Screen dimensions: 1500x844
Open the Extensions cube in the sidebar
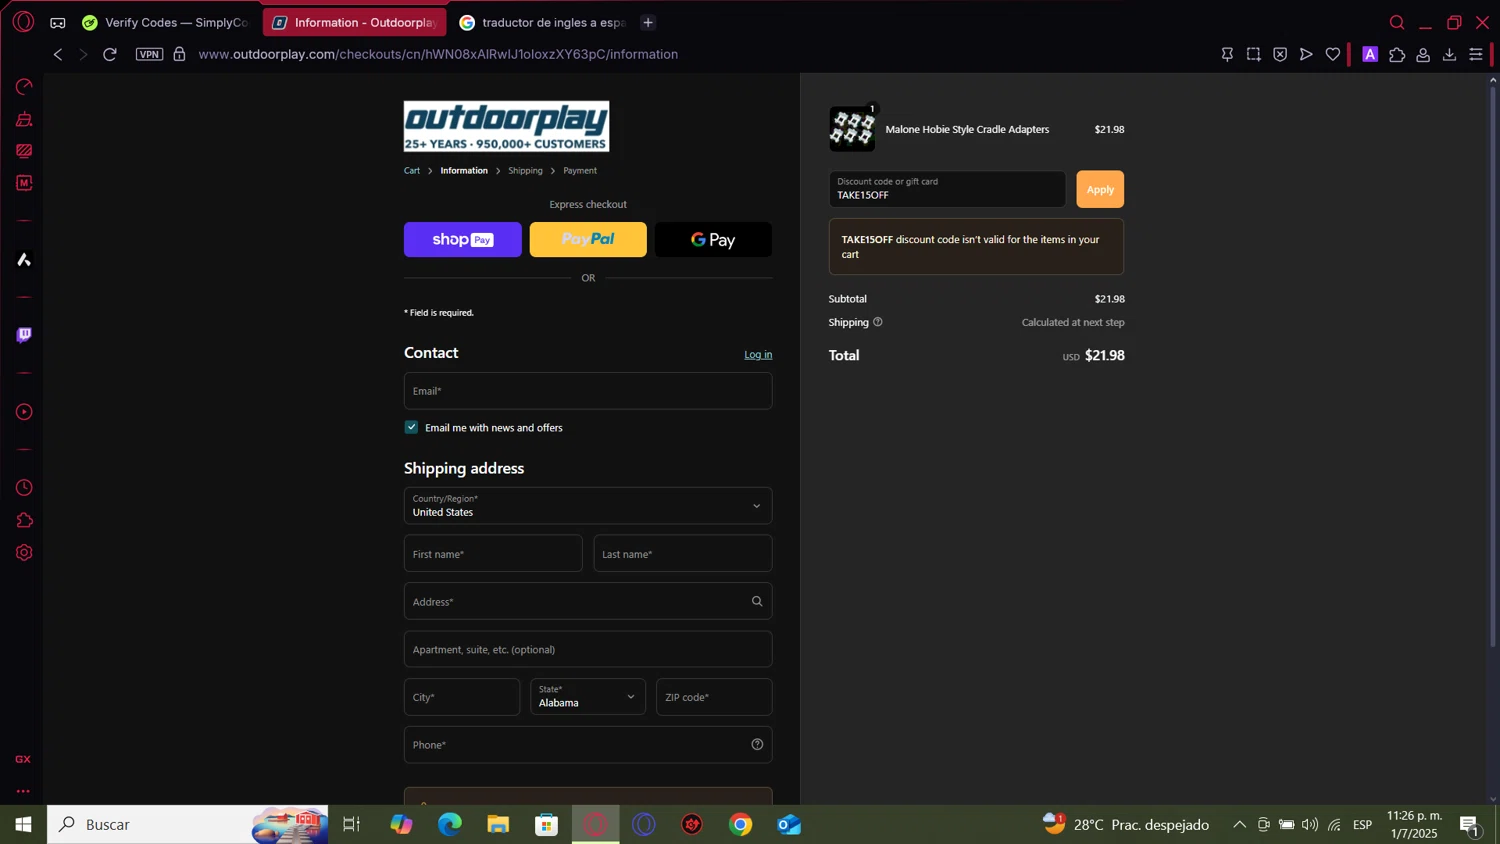24,520
